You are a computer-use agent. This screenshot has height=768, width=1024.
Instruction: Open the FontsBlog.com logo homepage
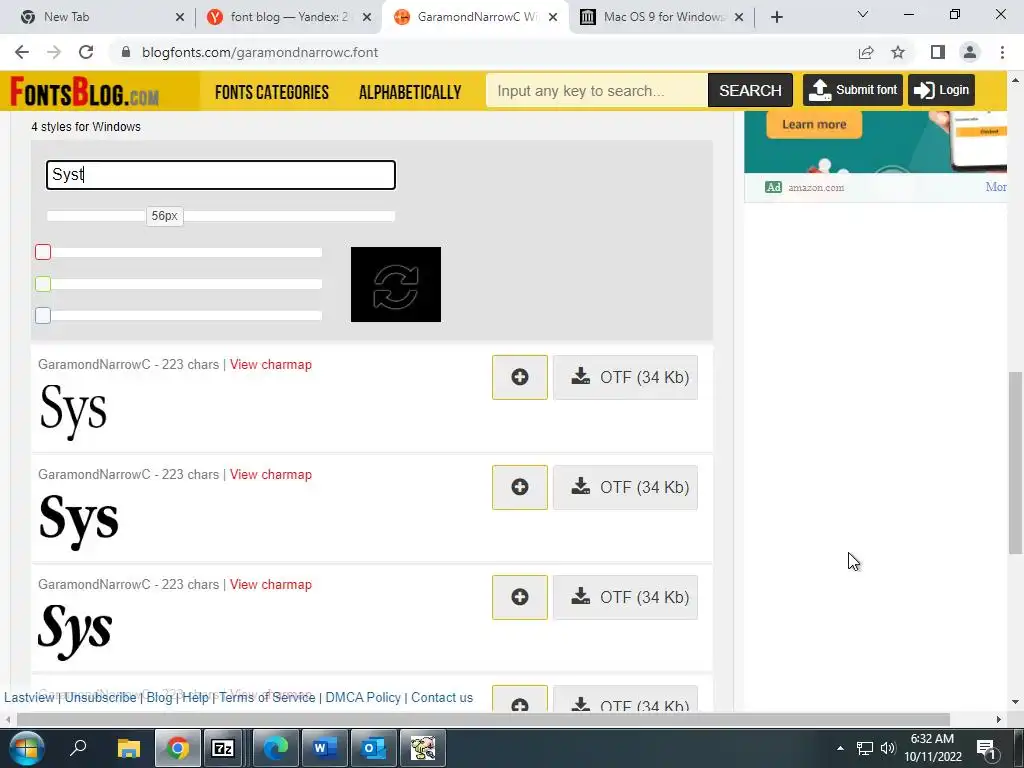coord(85,91)
